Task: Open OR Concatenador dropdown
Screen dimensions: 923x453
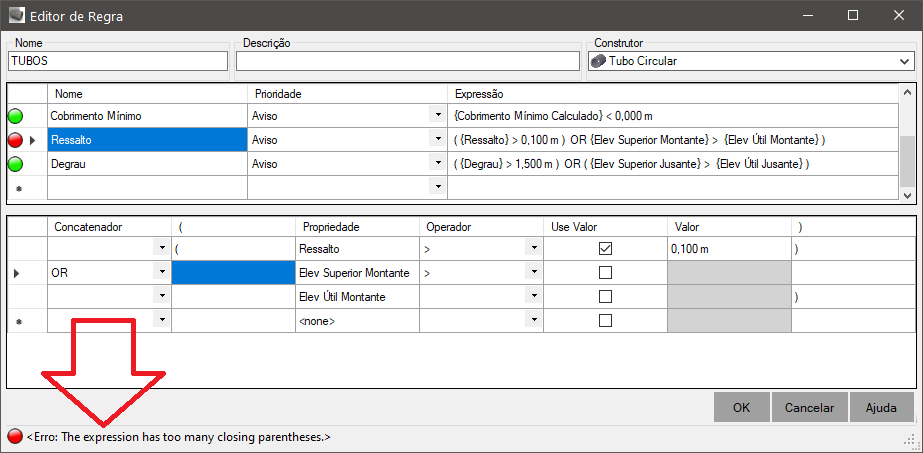Action: pos(161,273)
